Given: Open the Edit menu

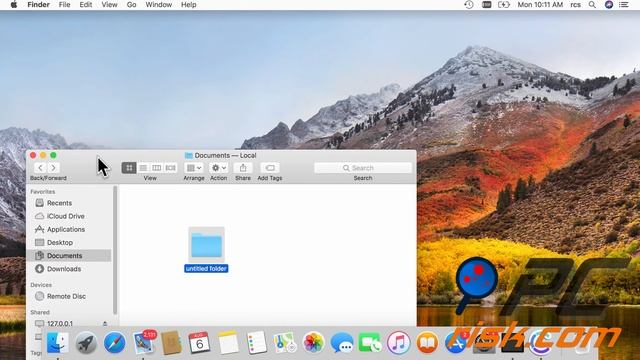Looking at the screenshot, I should pyautogui.click(x=86, y=5).
